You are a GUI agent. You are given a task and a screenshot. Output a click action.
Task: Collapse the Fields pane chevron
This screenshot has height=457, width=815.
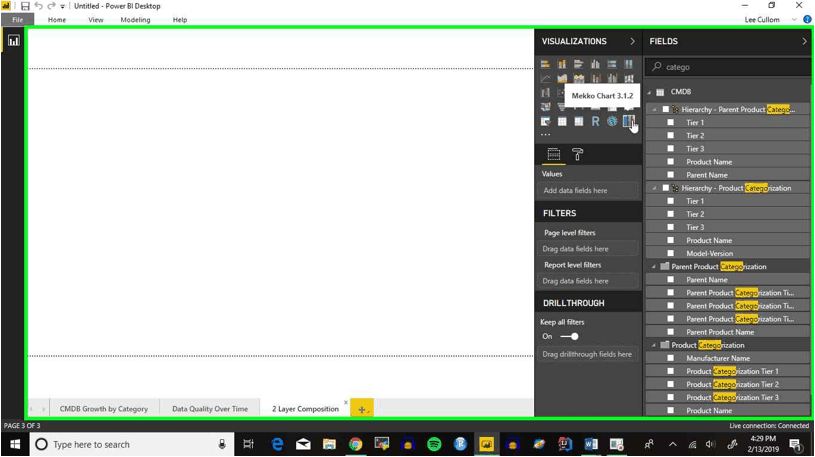click(x=804, y=41)
